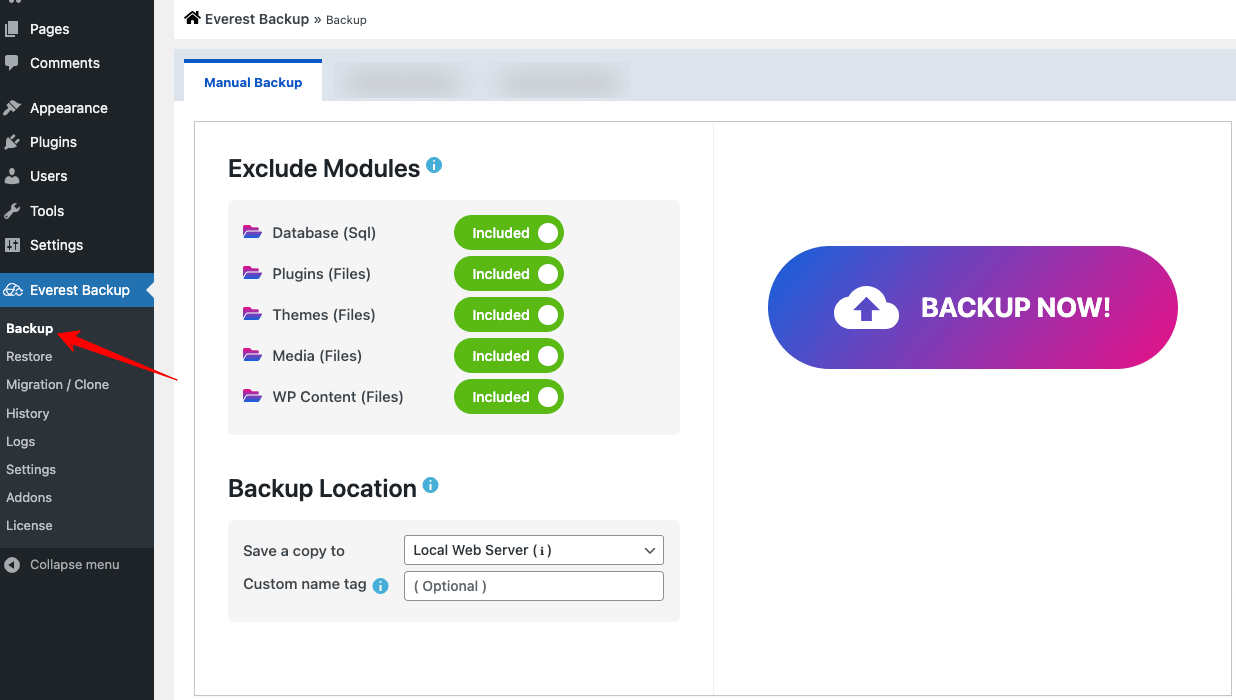Toggle Media (Files) Included switch
The height and width of the screenshot is (700, 1236).
point(509,356)
